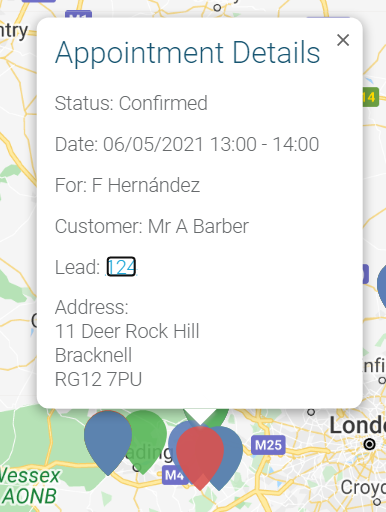Click the green 14 road badge
Image resolution: width=386 pixels, height=512 pixels.
coord(371,97)
